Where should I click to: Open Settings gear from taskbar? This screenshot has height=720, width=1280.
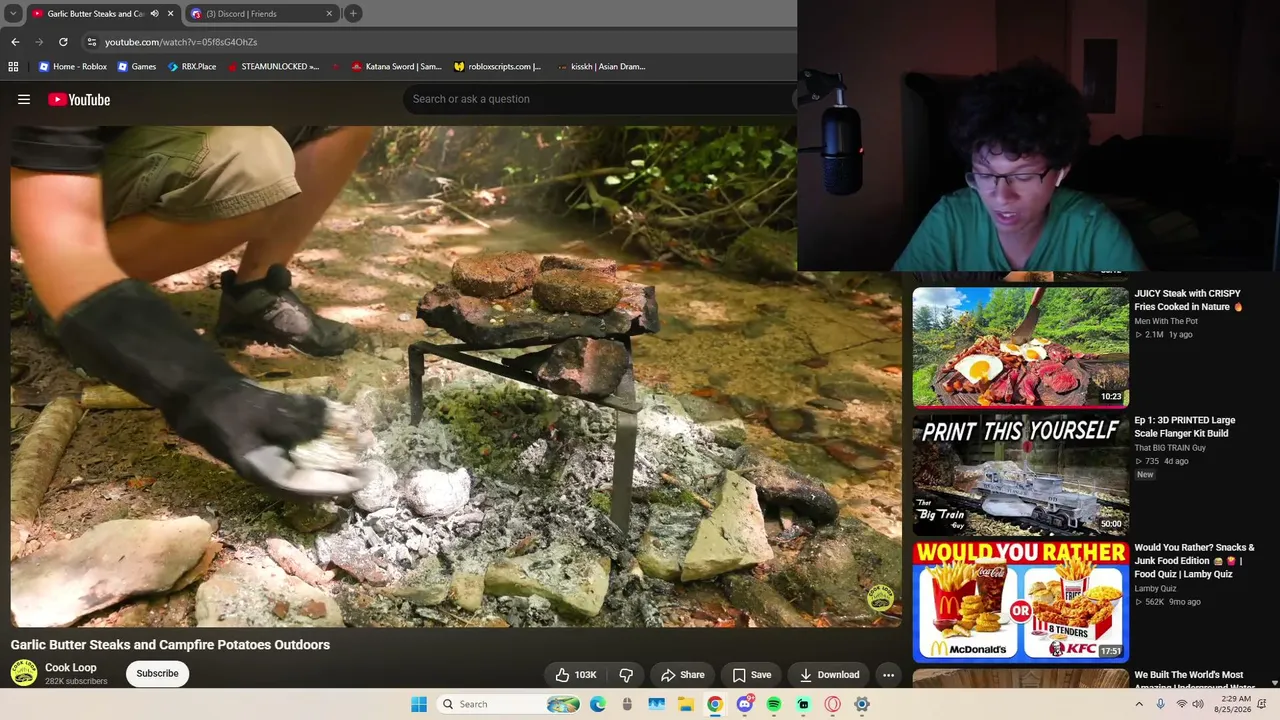pos(861,704)
